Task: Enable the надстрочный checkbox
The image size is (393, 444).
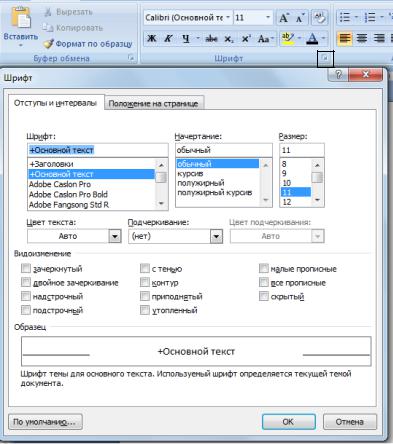Action: coord(26,296)
